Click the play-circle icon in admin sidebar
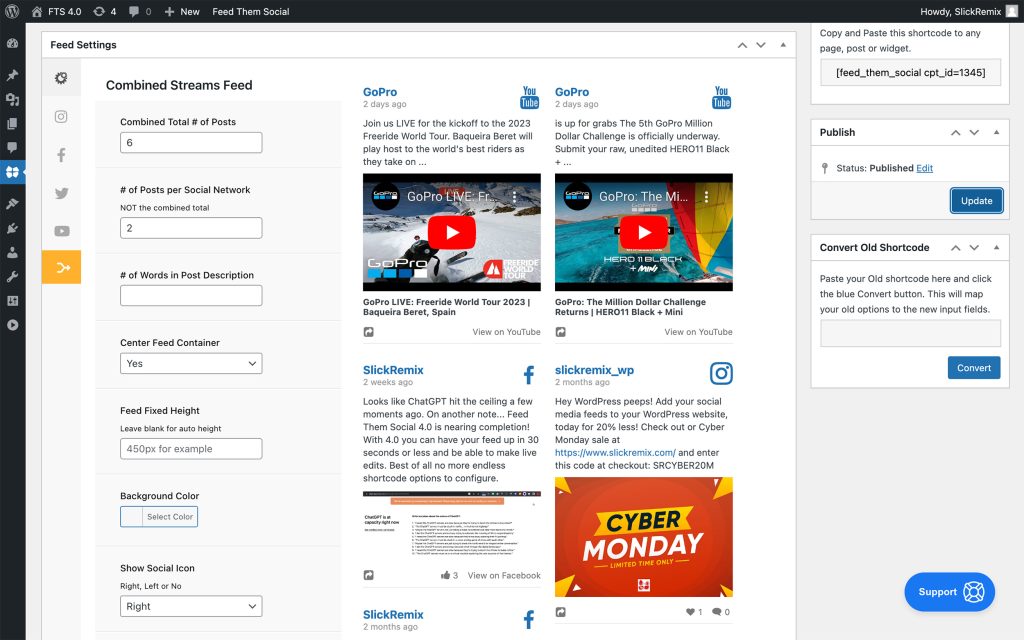The width and height of the screenshot is (1024, 640). point(12,325)
